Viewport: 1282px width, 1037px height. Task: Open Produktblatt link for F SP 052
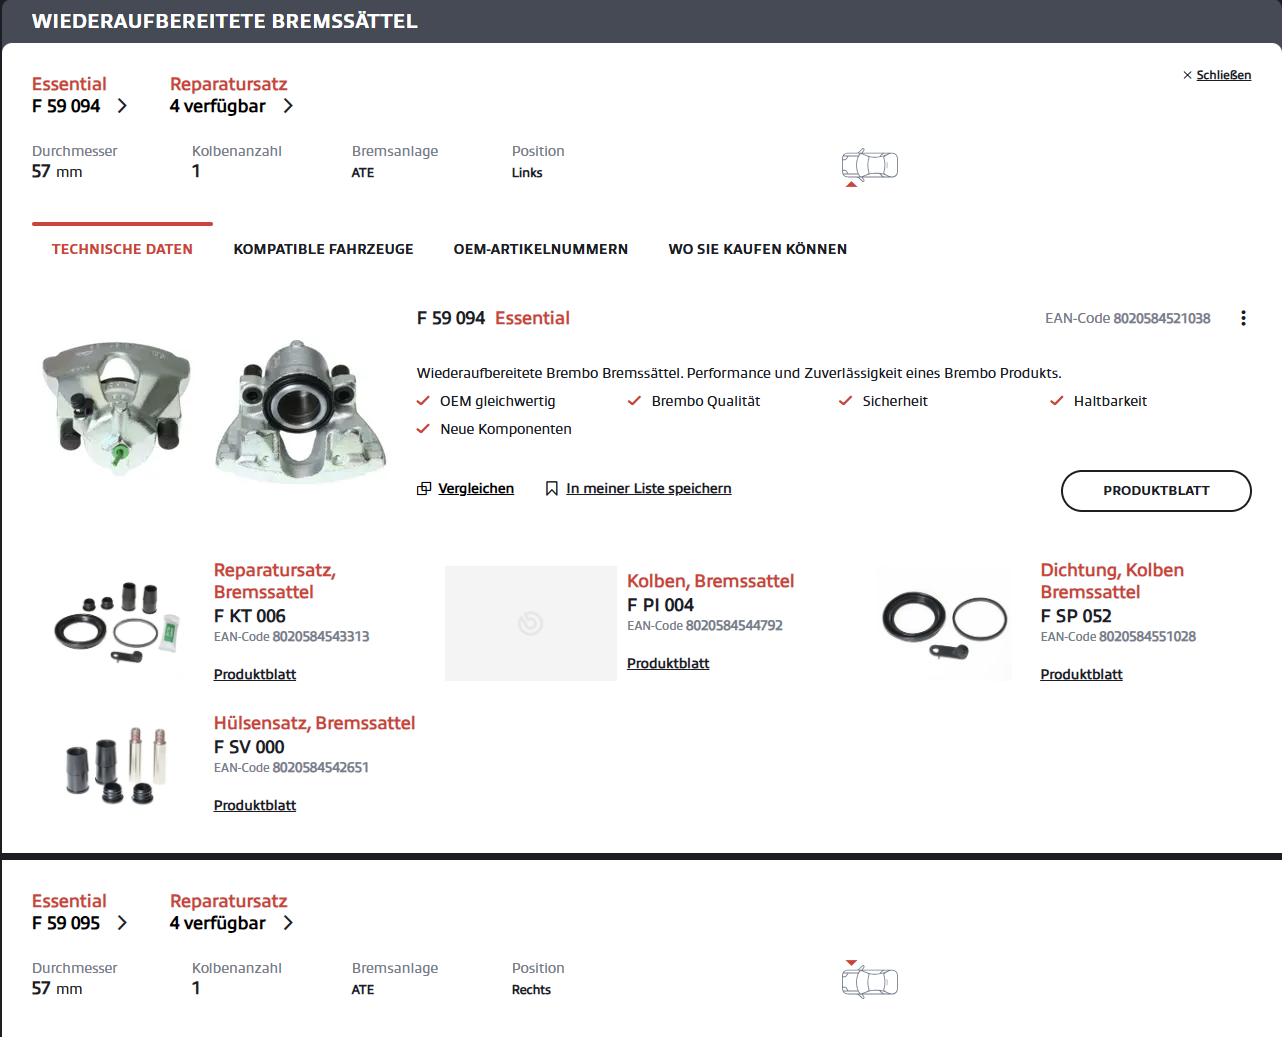point(1081,675)
